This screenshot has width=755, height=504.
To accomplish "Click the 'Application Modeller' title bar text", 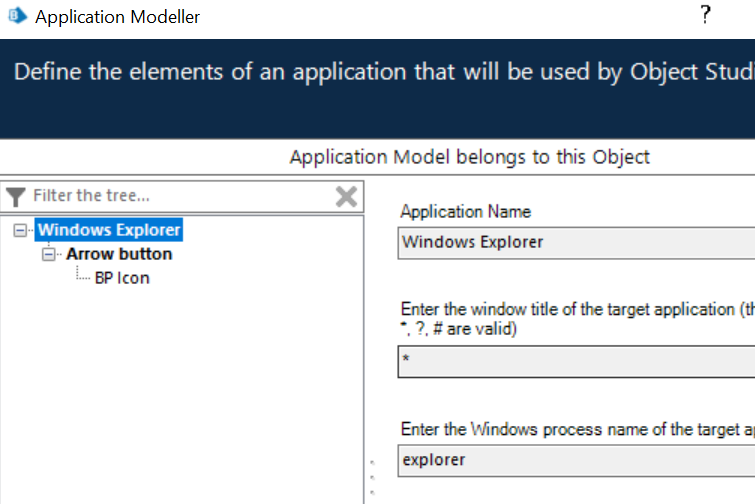I will pyautogui.click(x=117, y=17).
